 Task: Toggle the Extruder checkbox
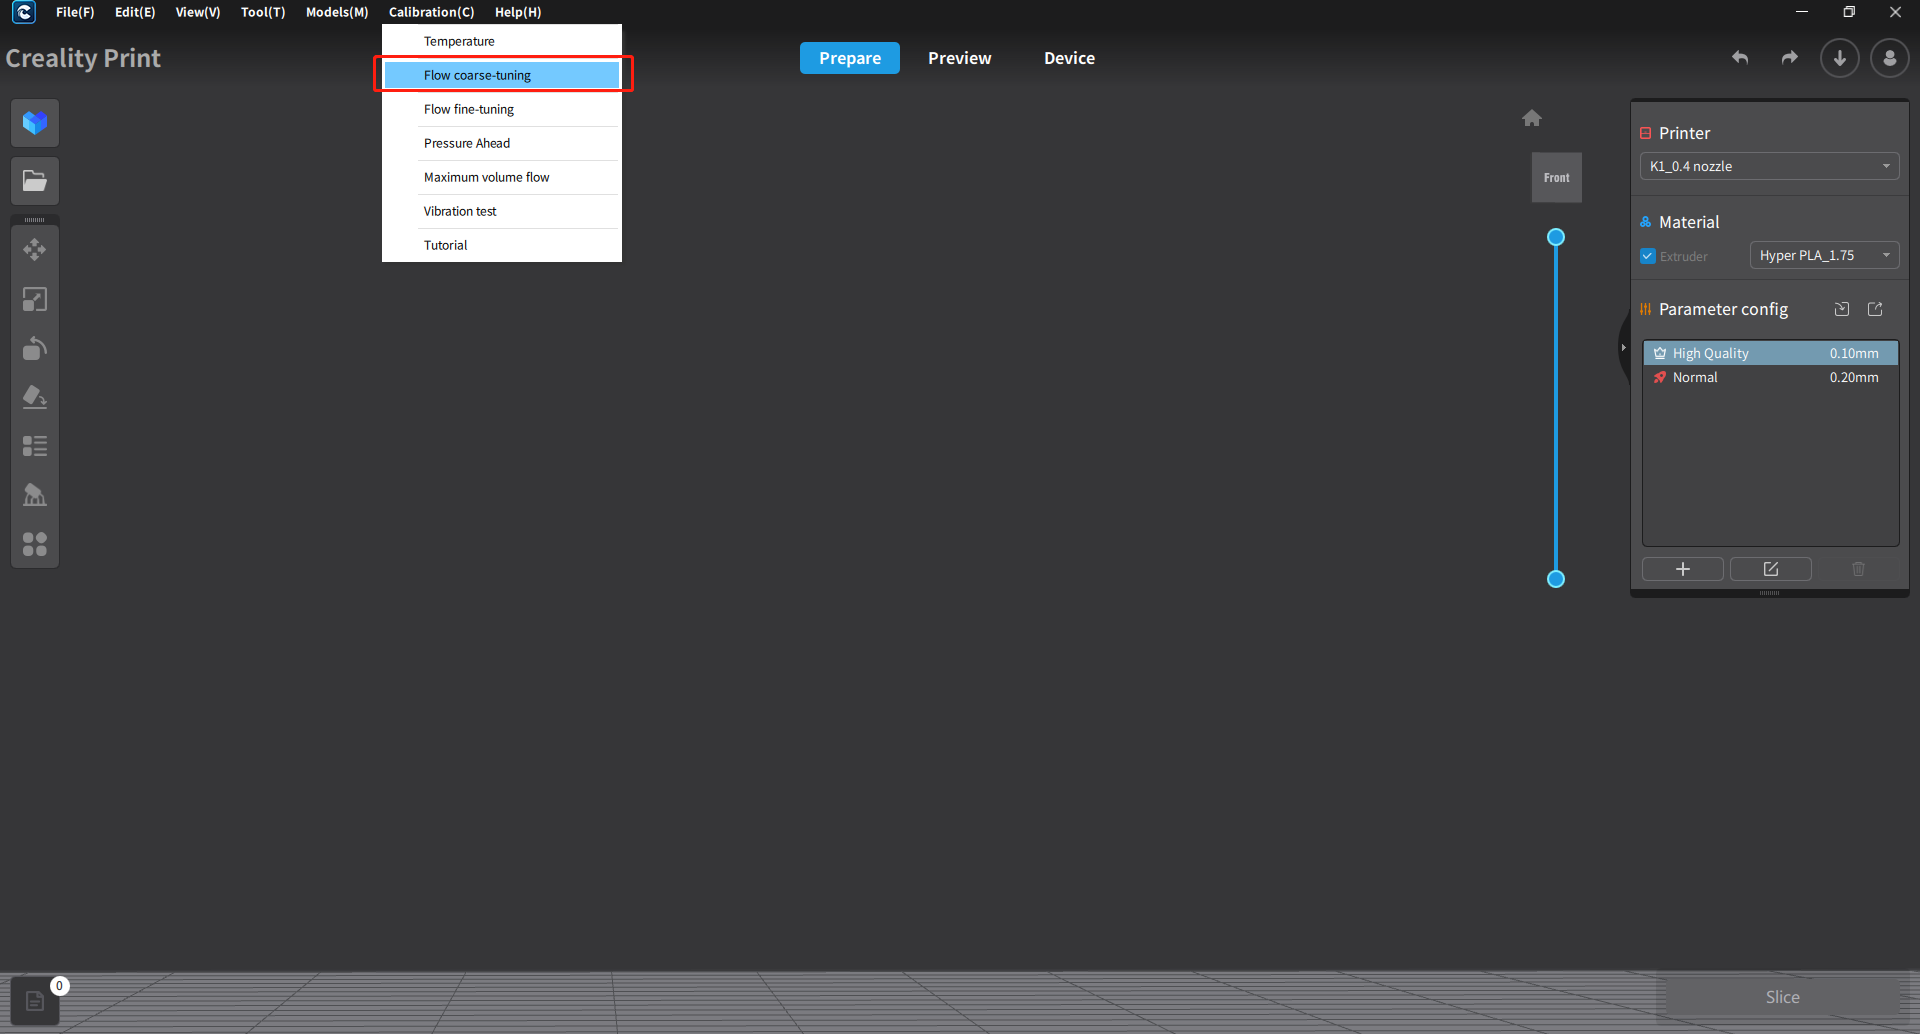1648,256
